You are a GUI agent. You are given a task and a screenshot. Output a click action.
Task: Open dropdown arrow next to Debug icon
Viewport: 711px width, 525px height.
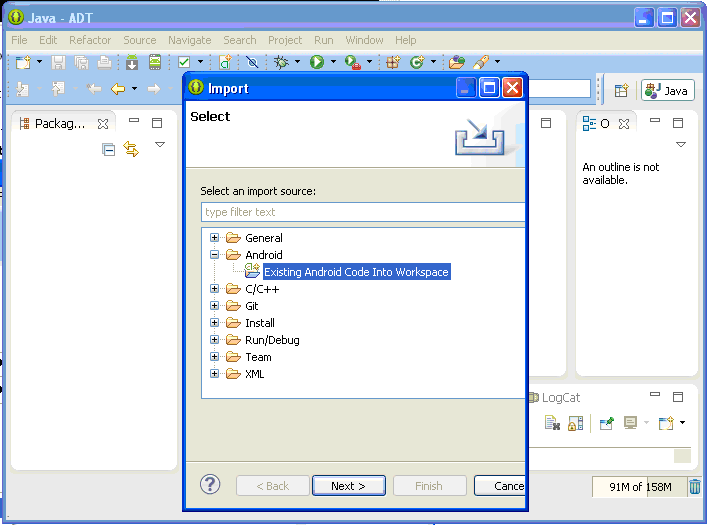(297, 62)
